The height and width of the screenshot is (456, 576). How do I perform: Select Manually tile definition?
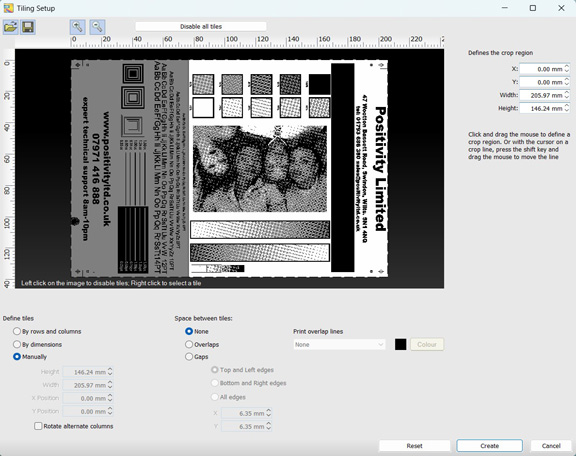coord(30,357)
